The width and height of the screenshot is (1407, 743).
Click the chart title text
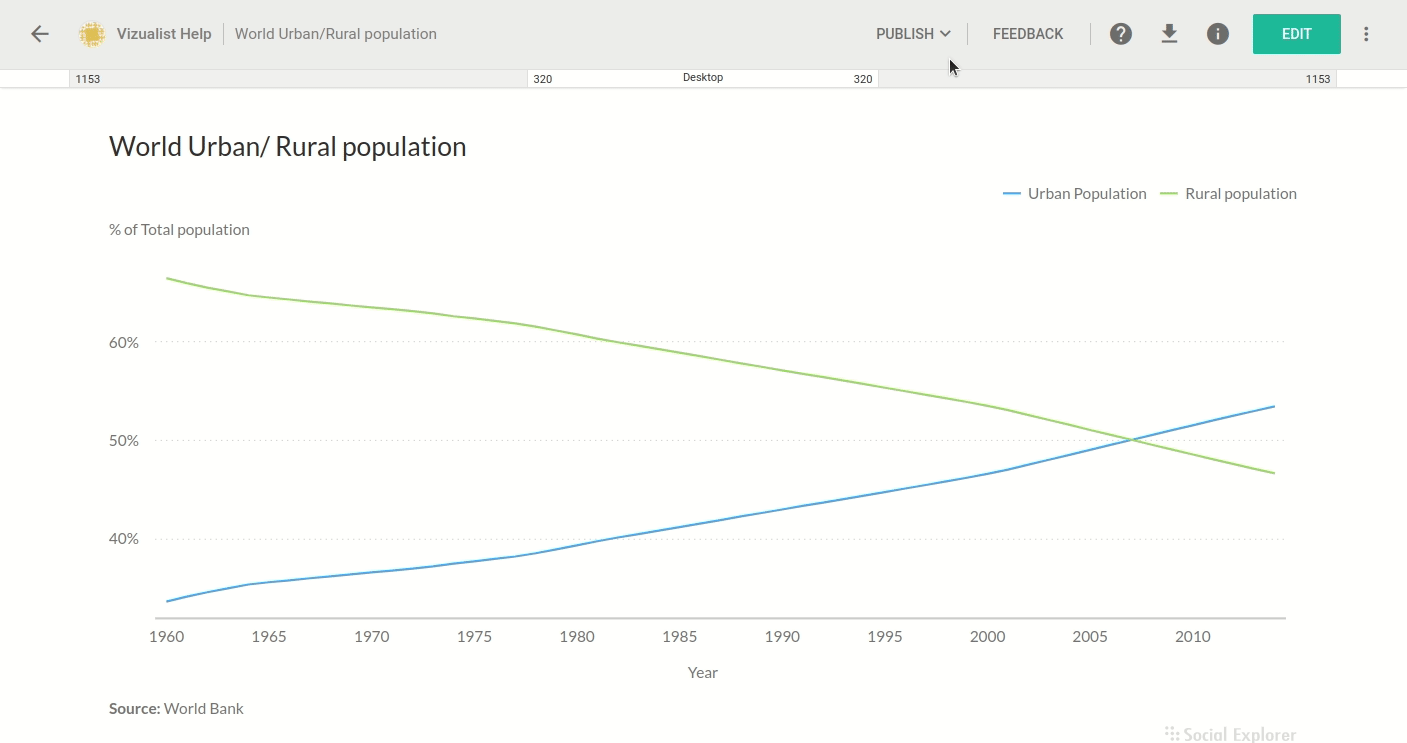287,147
